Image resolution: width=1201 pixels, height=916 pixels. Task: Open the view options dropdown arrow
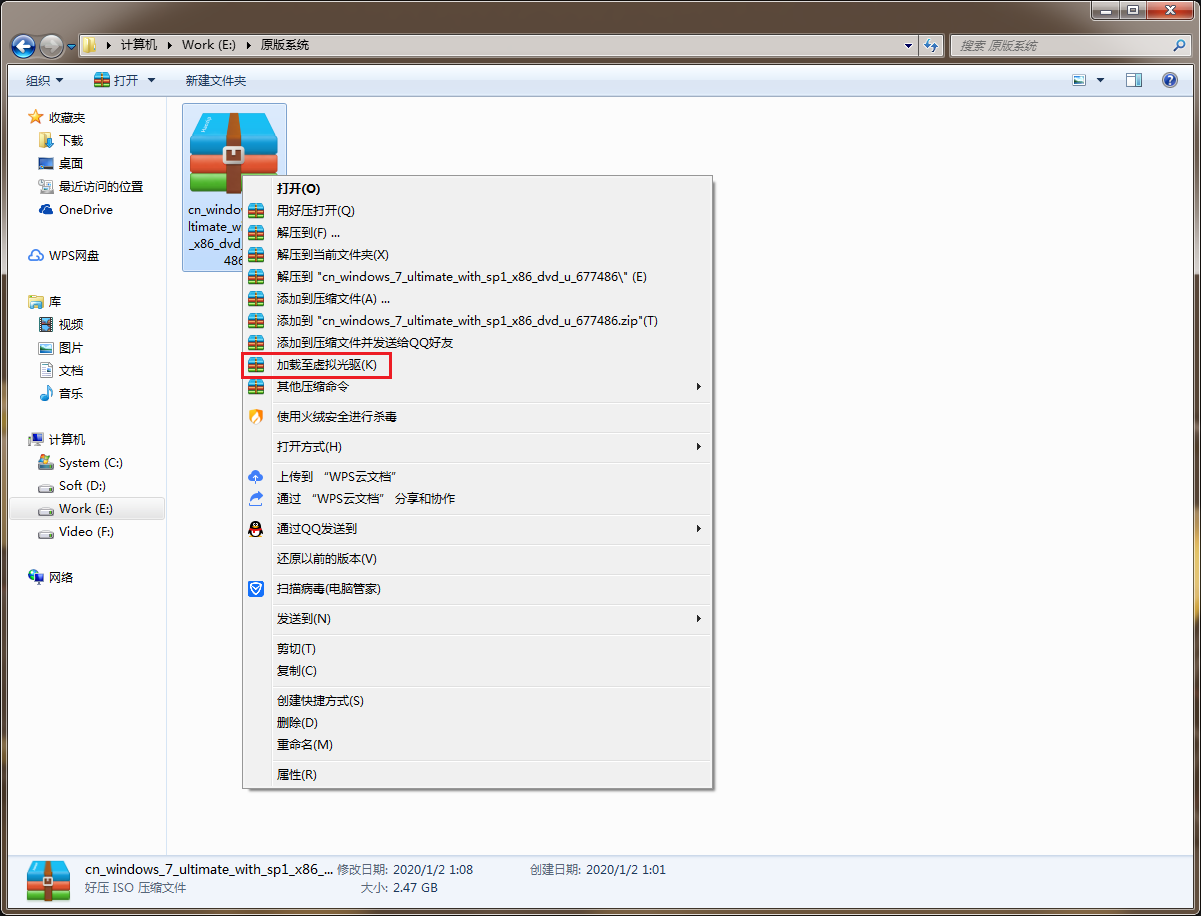(x=1101, y=80)
